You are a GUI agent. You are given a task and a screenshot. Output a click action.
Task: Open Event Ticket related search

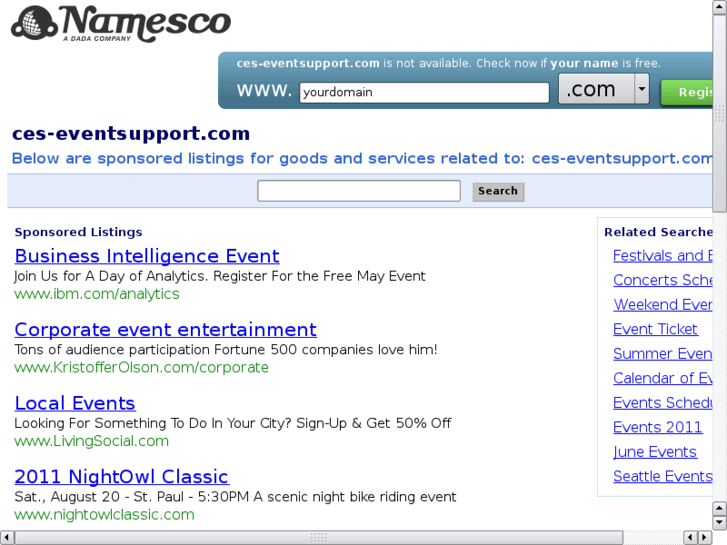[x=655, y=329]
